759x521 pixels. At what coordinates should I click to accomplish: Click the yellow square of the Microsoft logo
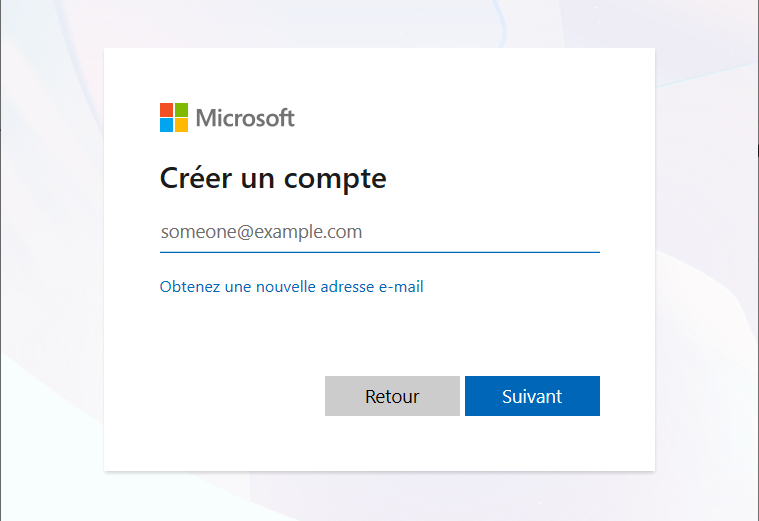tap(181, 125)
